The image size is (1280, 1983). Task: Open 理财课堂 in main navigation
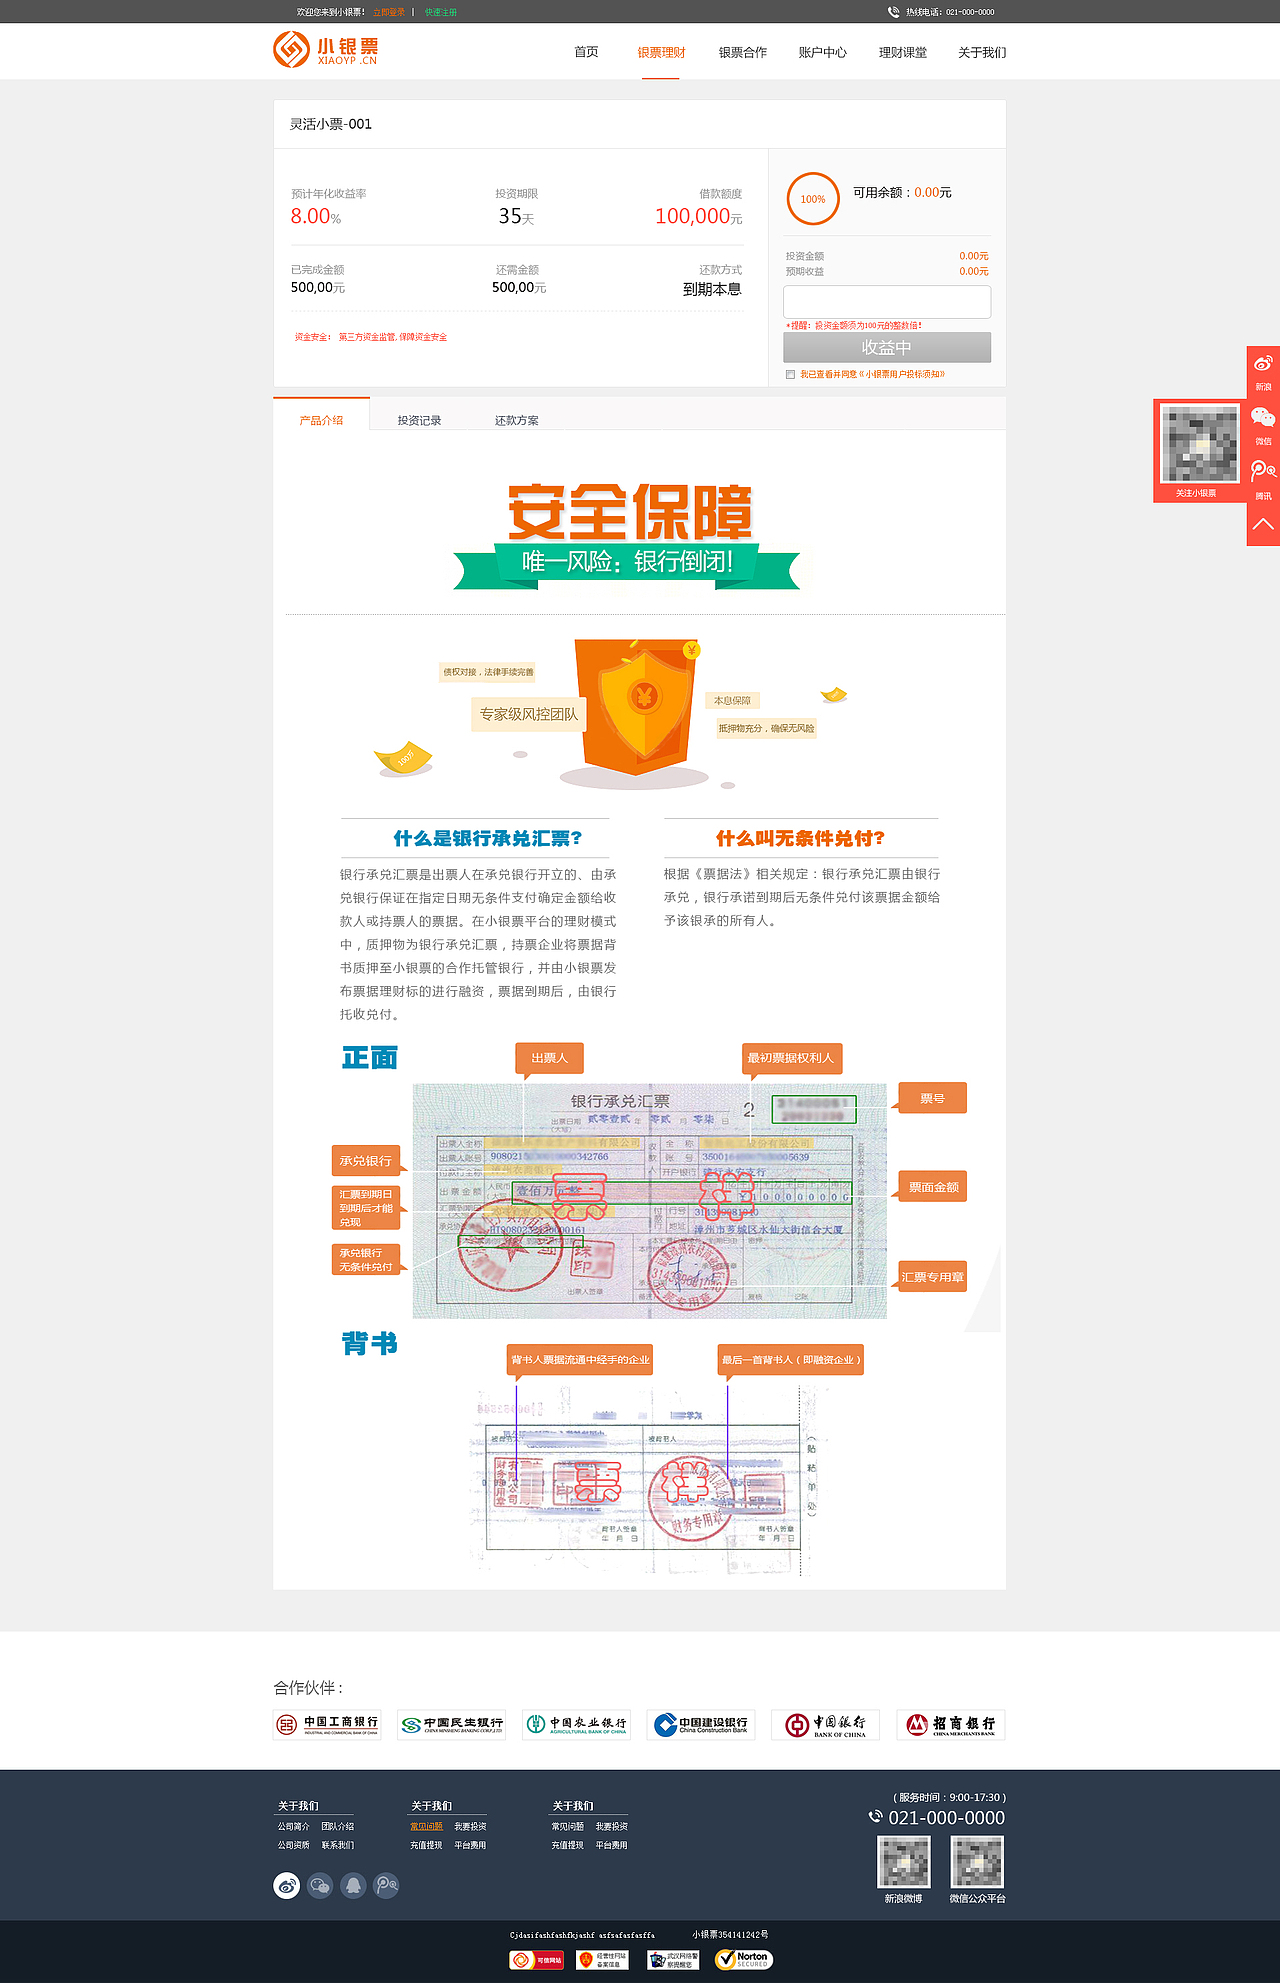[x=902, y=52]
